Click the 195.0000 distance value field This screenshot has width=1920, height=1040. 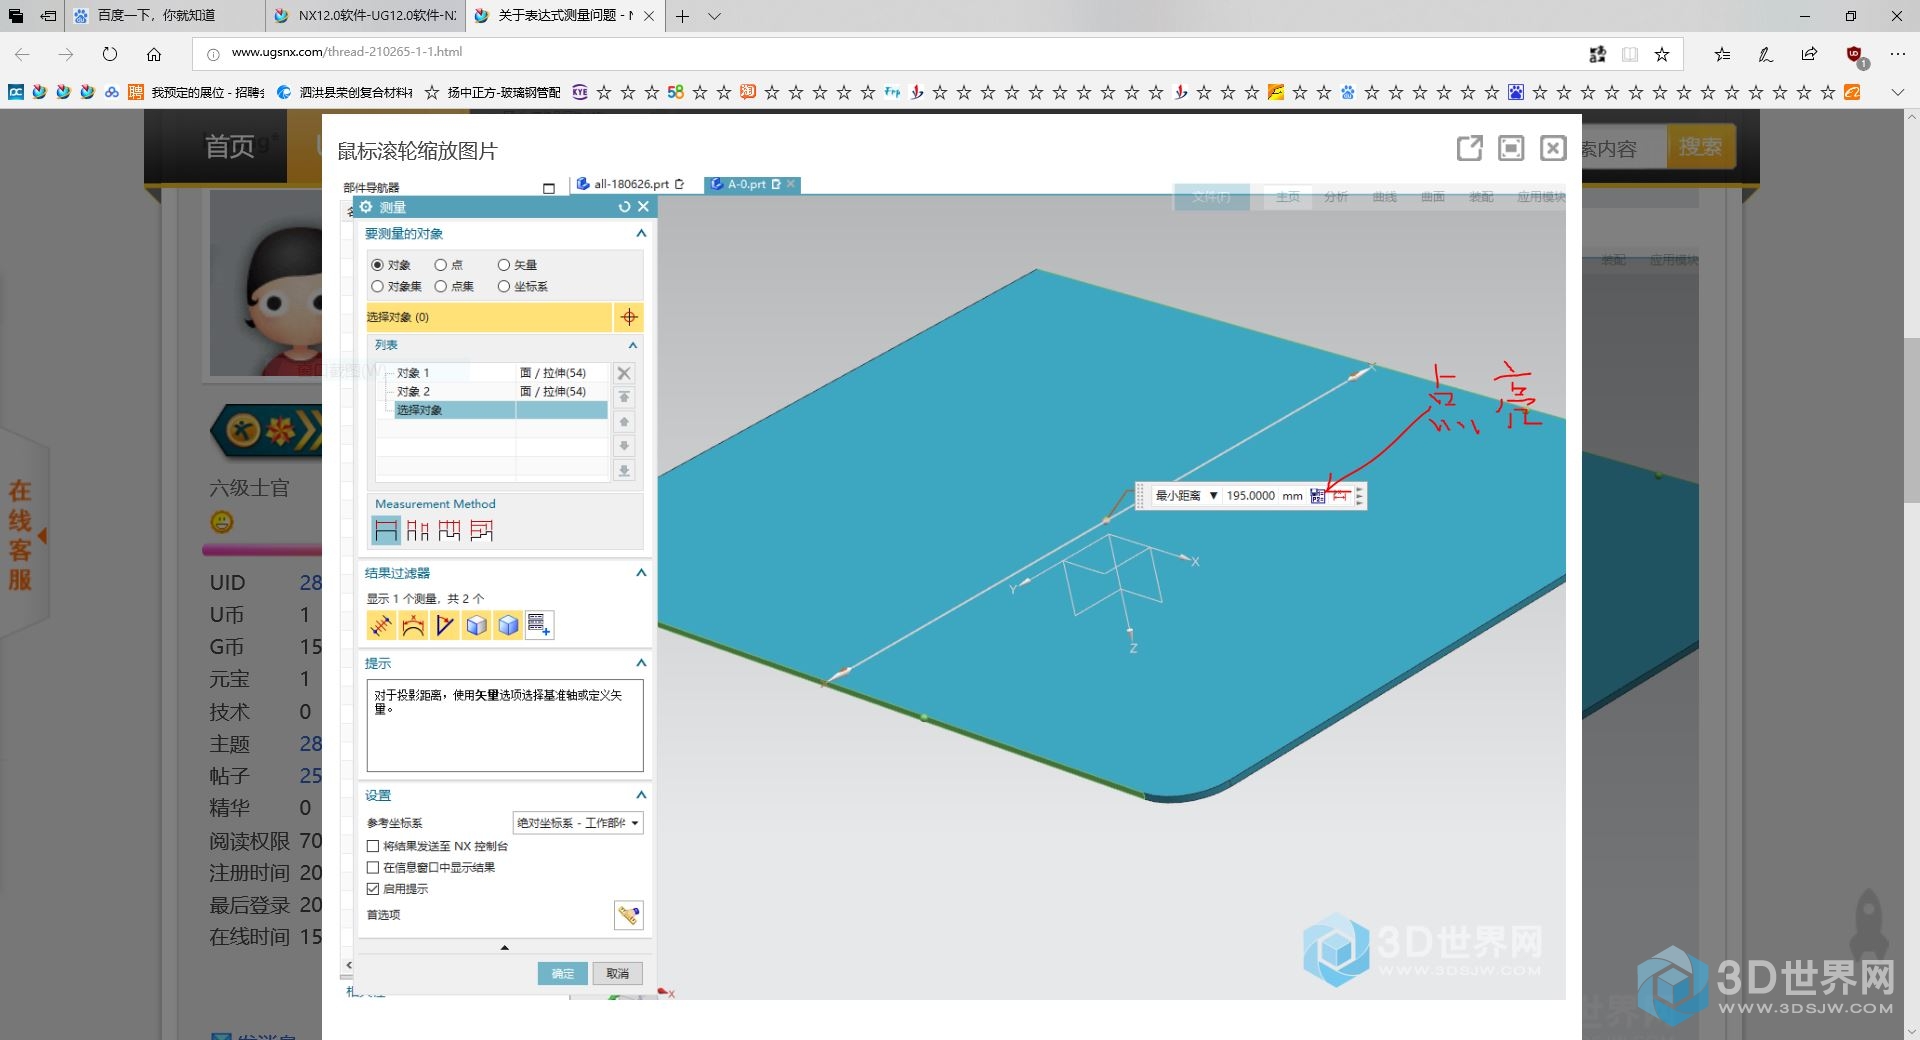tap(1250, 496)
